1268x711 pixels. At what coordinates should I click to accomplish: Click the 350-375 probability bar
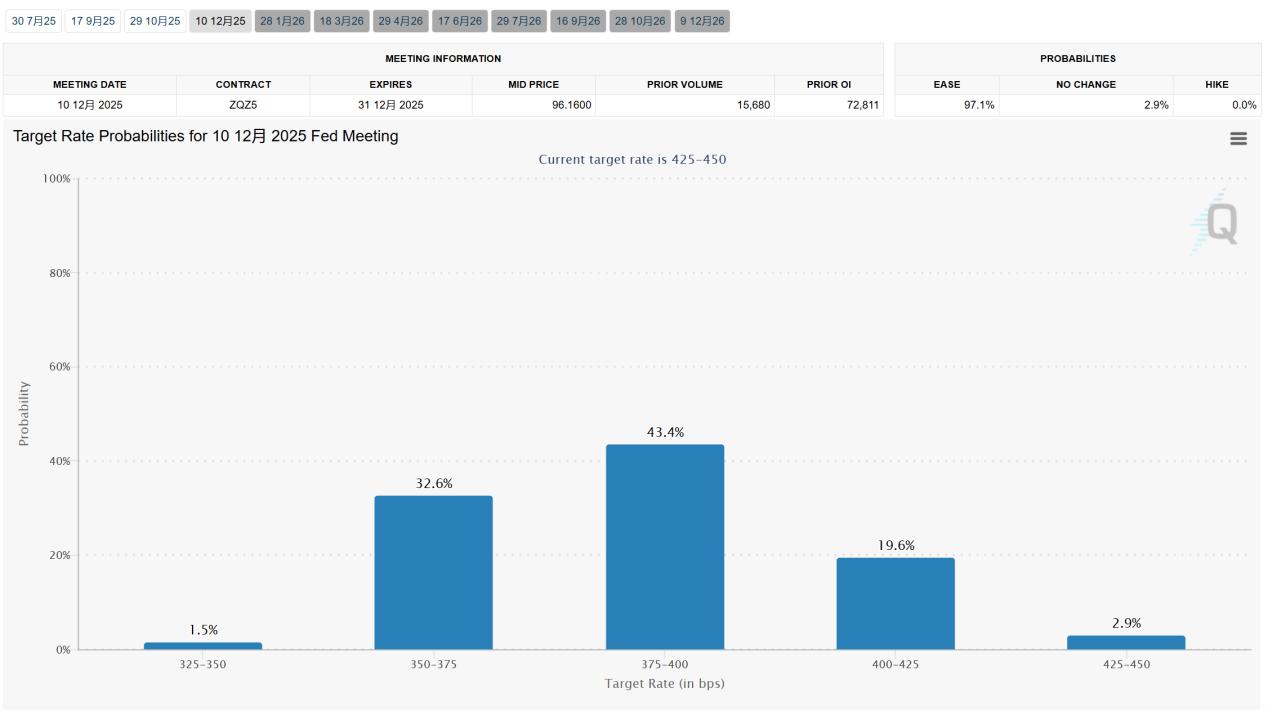click(434, 573)
